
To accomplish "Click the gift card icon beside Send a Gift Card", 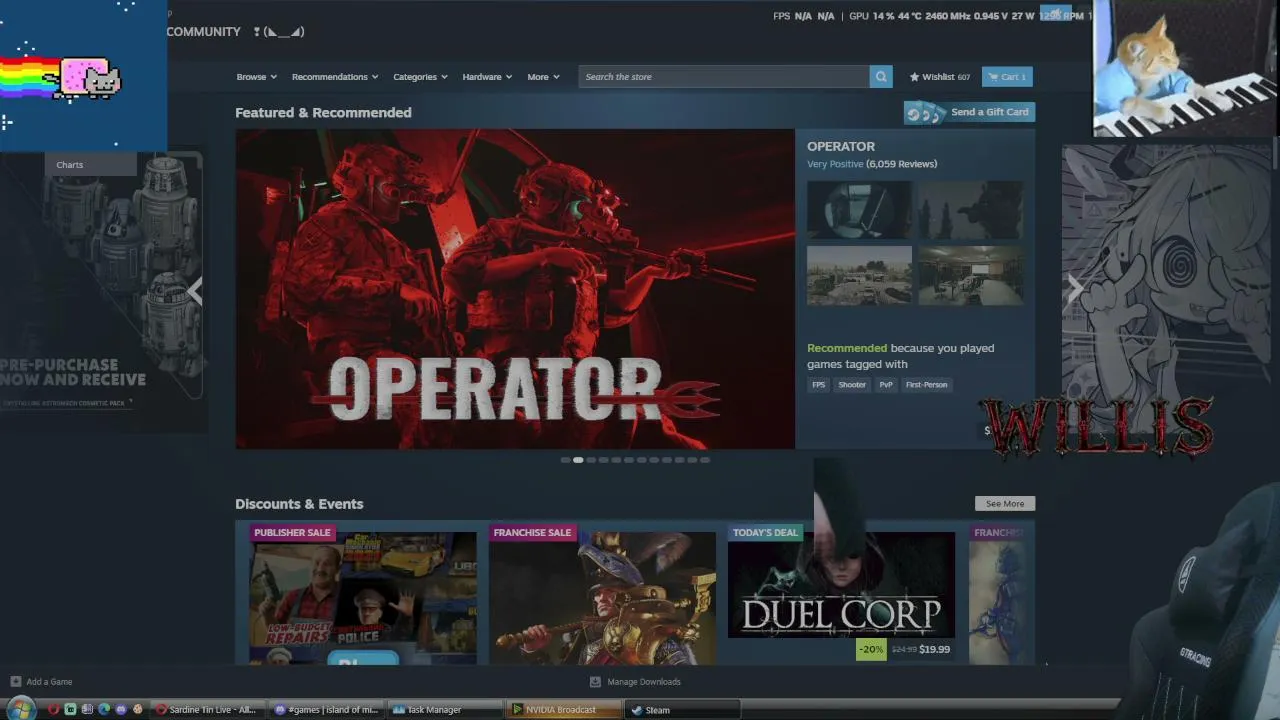I will point(925,113).
